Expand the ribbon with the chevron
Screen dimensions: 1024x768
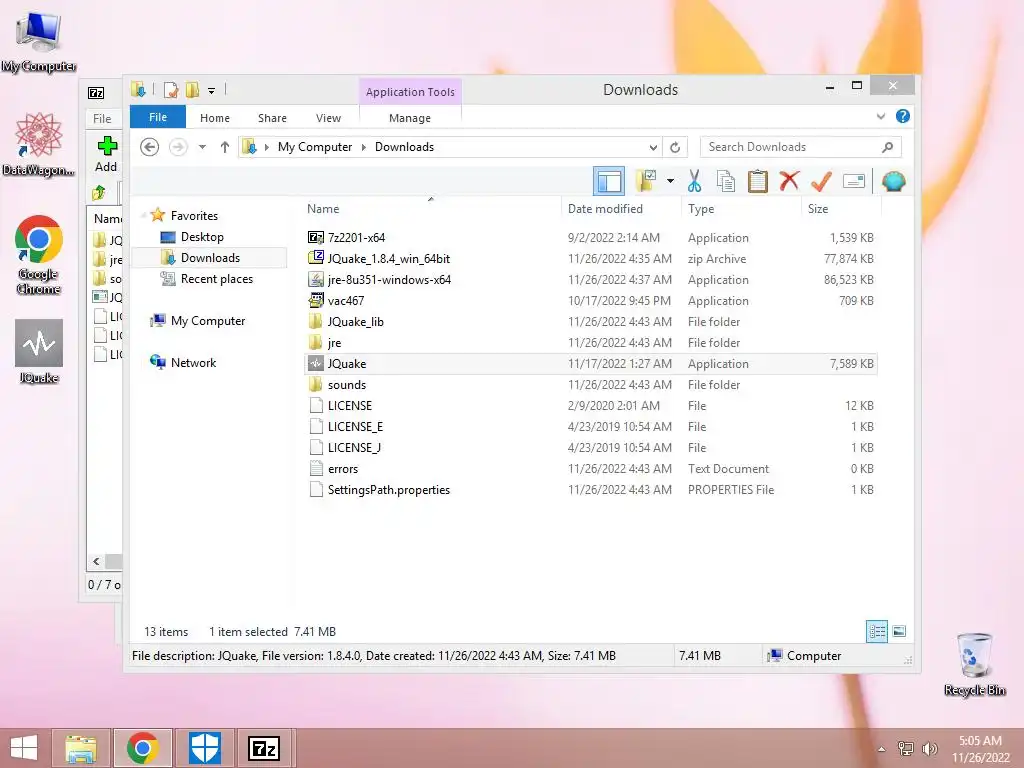(x=880, y=116)
